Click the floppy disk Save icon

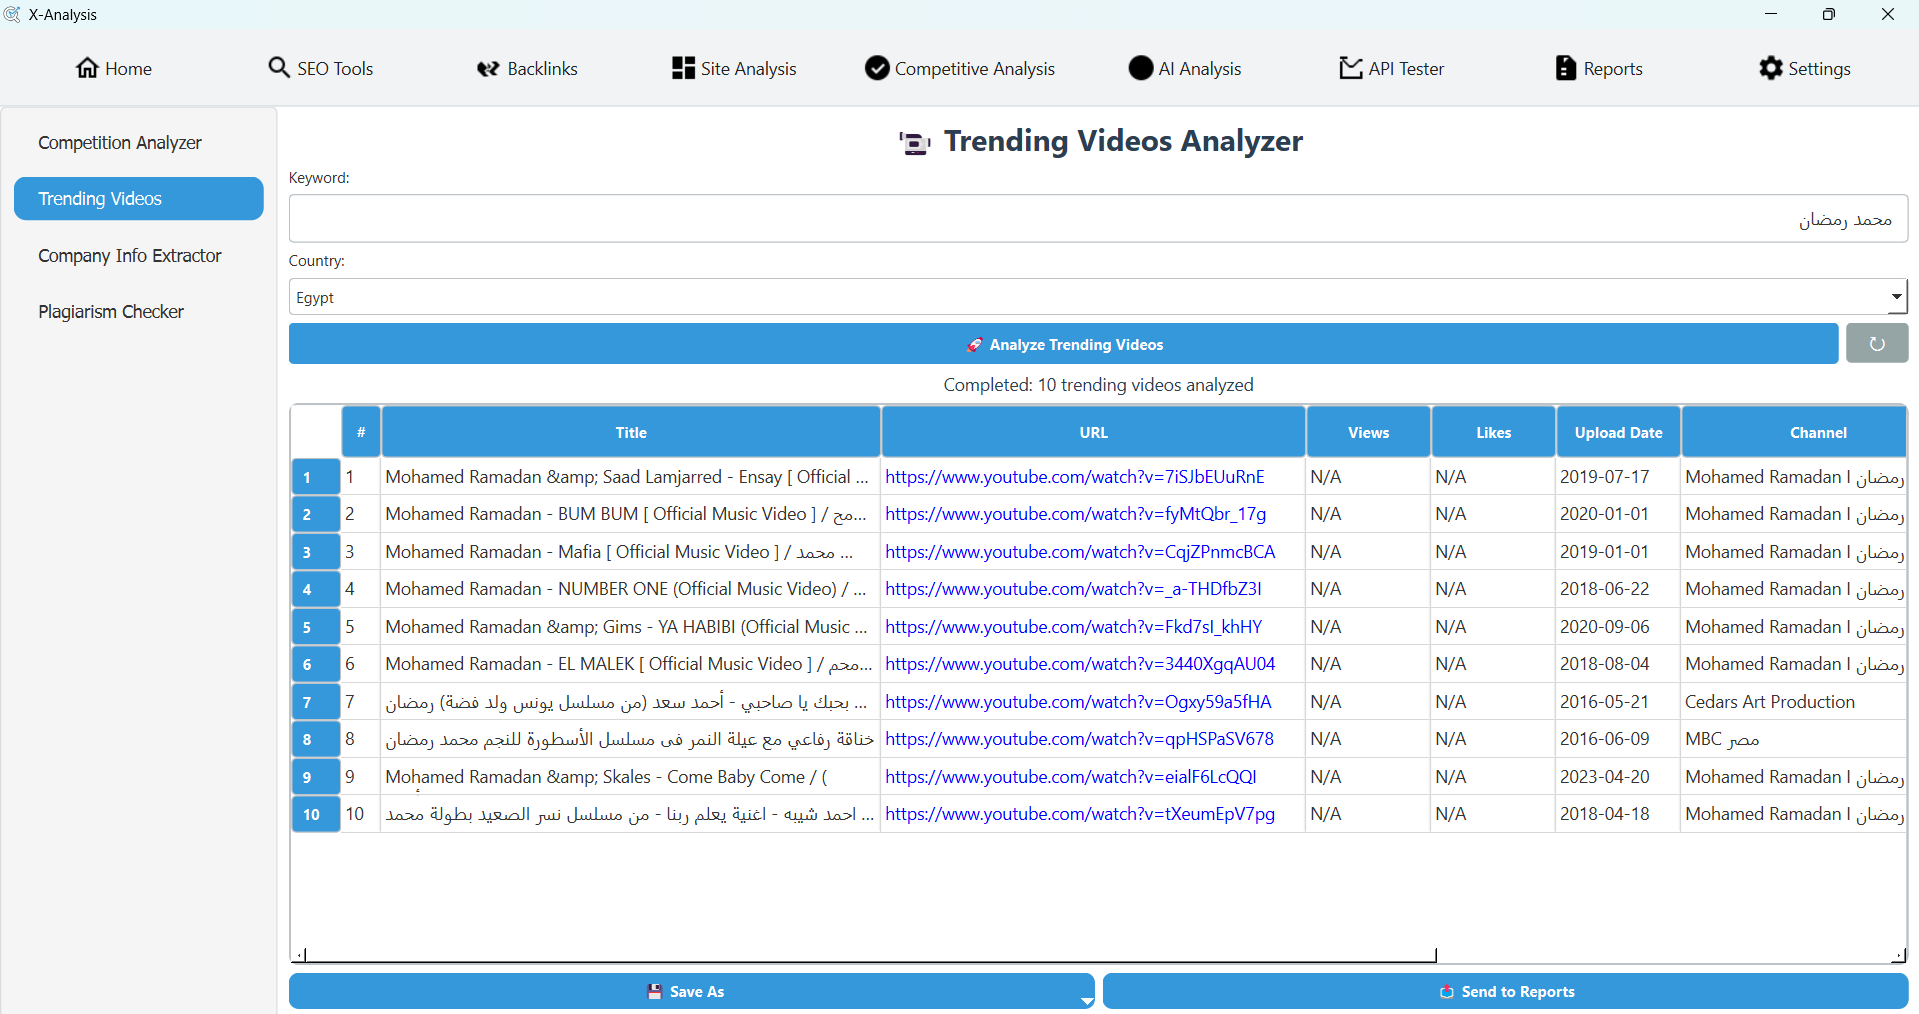pyautogui.click(x=655, y=992)
